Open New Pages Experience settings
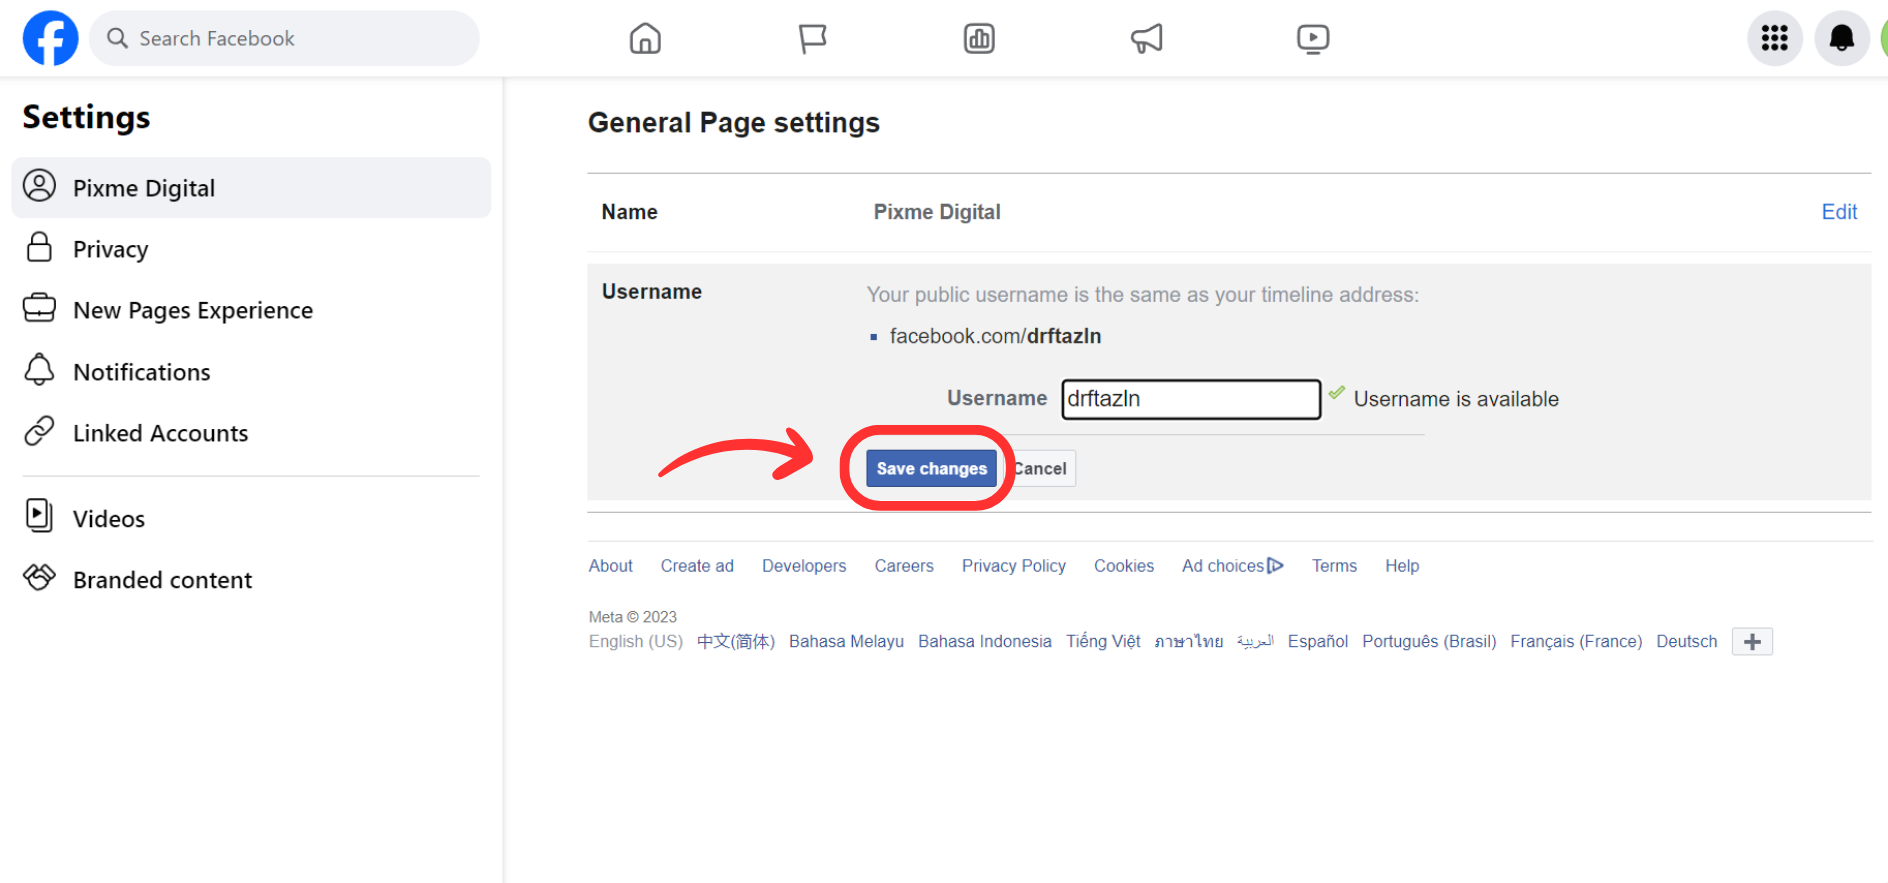 coord(192,311)
